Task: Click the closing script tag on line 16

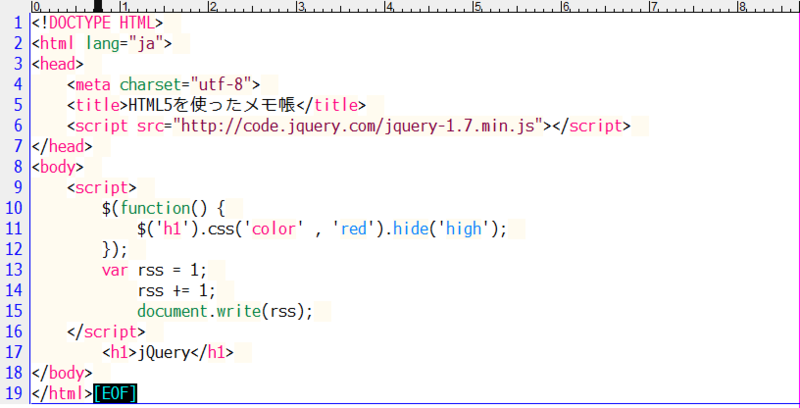Action: click(x=106, y=332)
